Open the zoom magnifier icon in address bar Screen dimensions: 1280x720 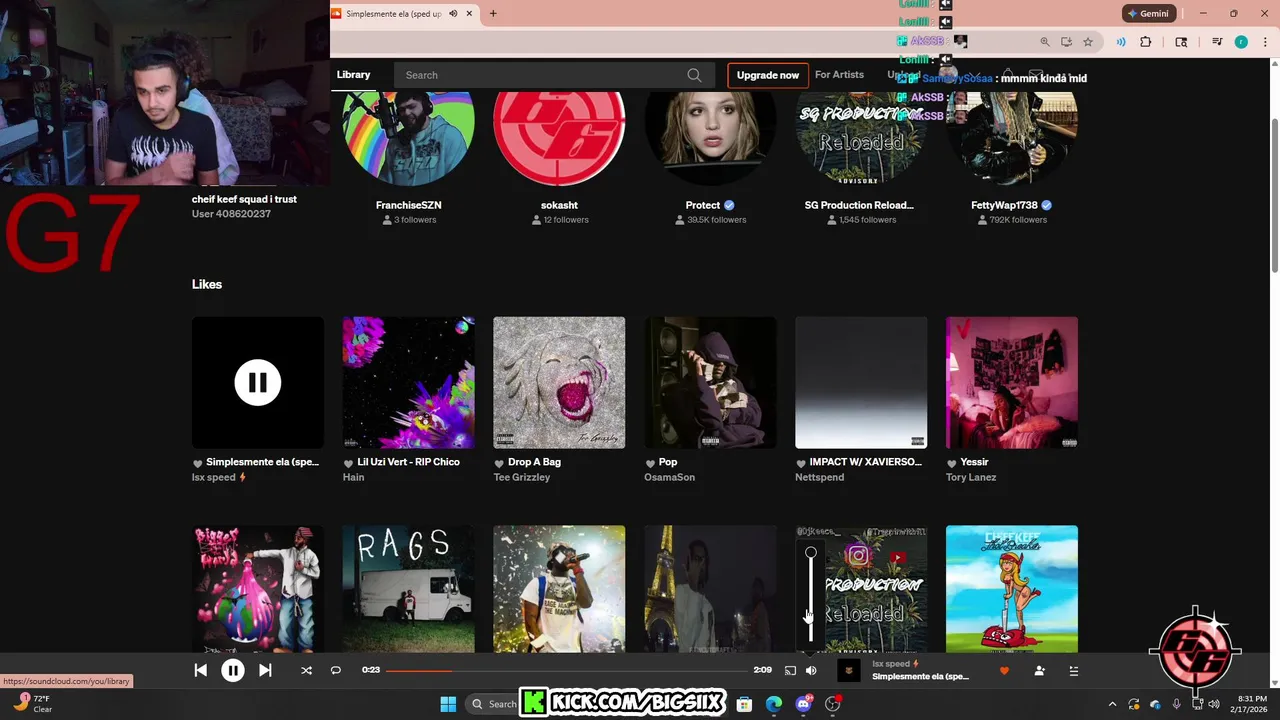click(1045, 42)
